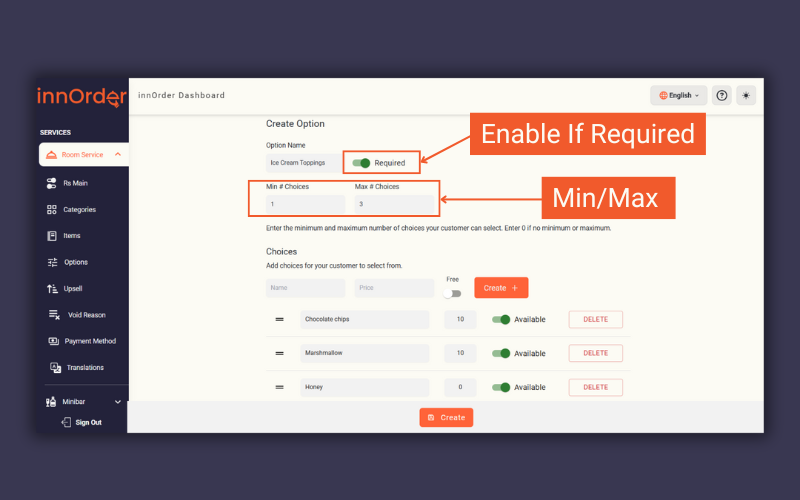800x500 pixels.
Task: Click the help question mark icon
Action: click(722, 95)
